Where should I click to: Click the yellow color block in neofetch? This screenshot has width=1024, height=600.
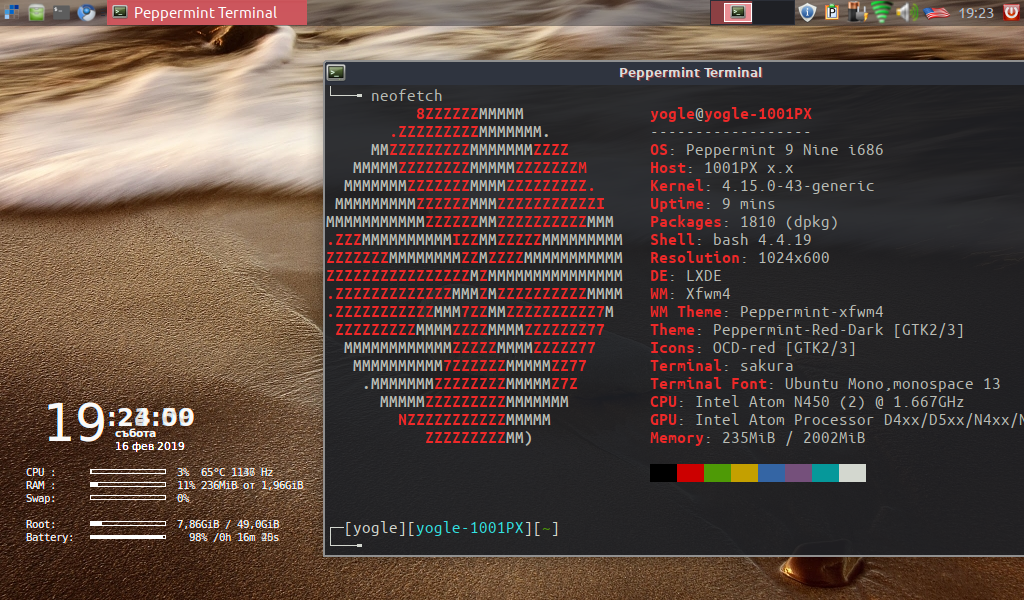pos(744,473)
